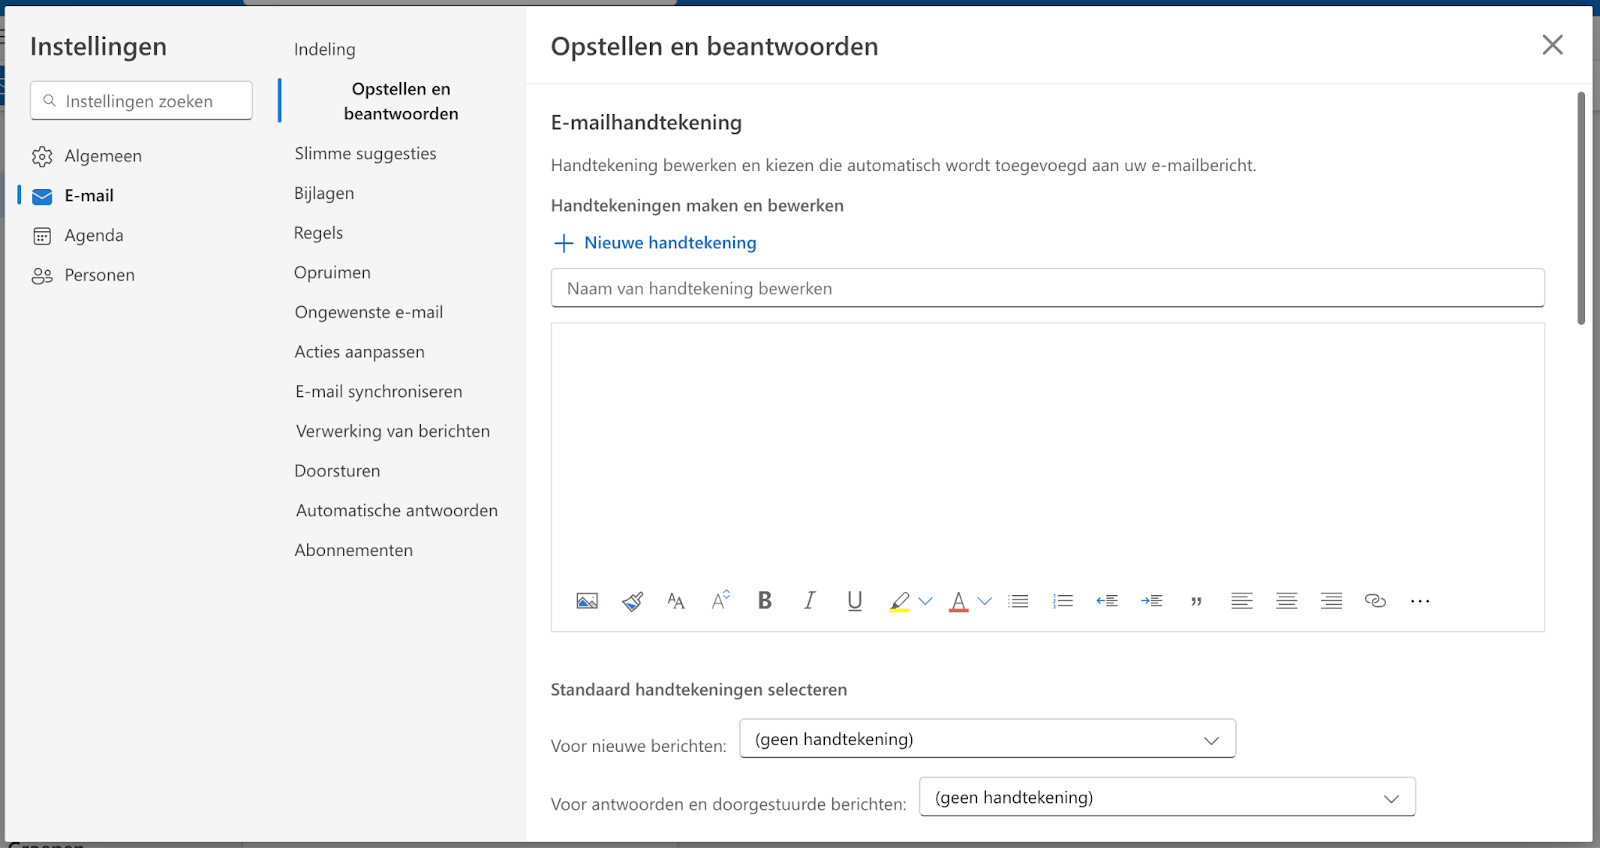Focus the Naam van handtekening bewerken field
This screenshot has width=1600, height=848.
tap(1047, 288)
